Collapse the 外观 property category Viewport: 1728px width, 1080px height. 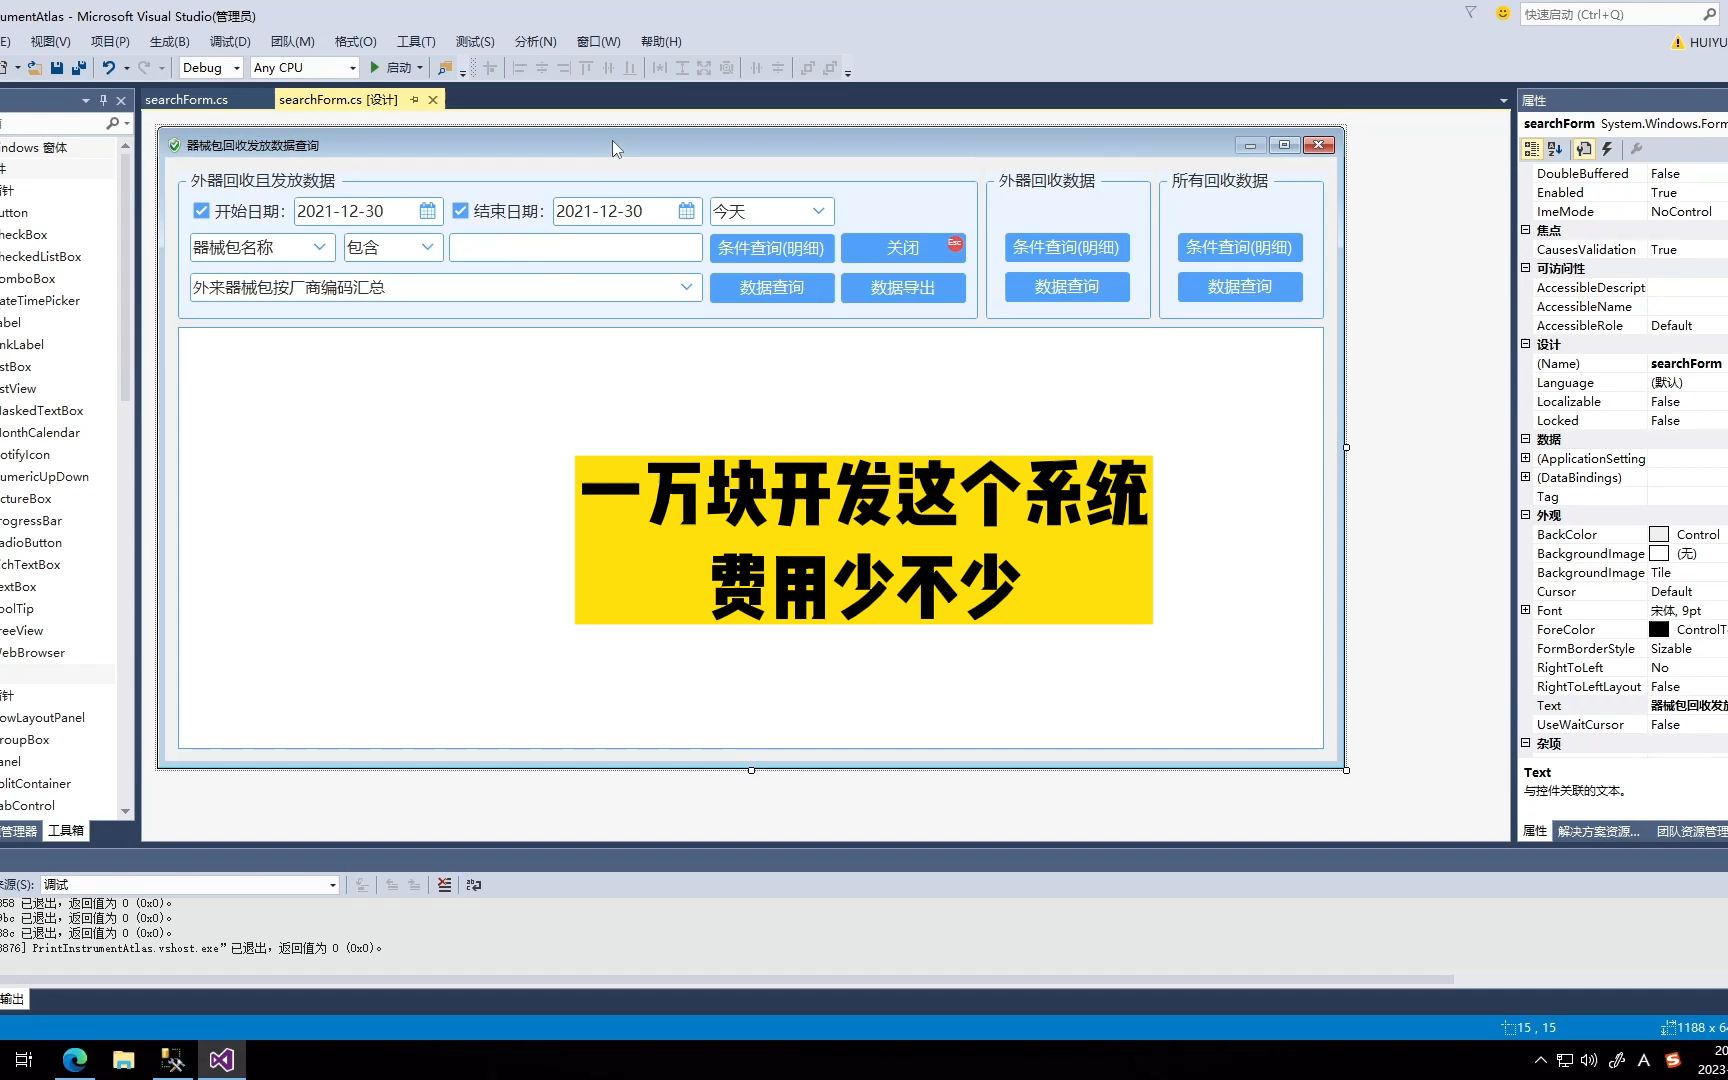point(1526,515)
